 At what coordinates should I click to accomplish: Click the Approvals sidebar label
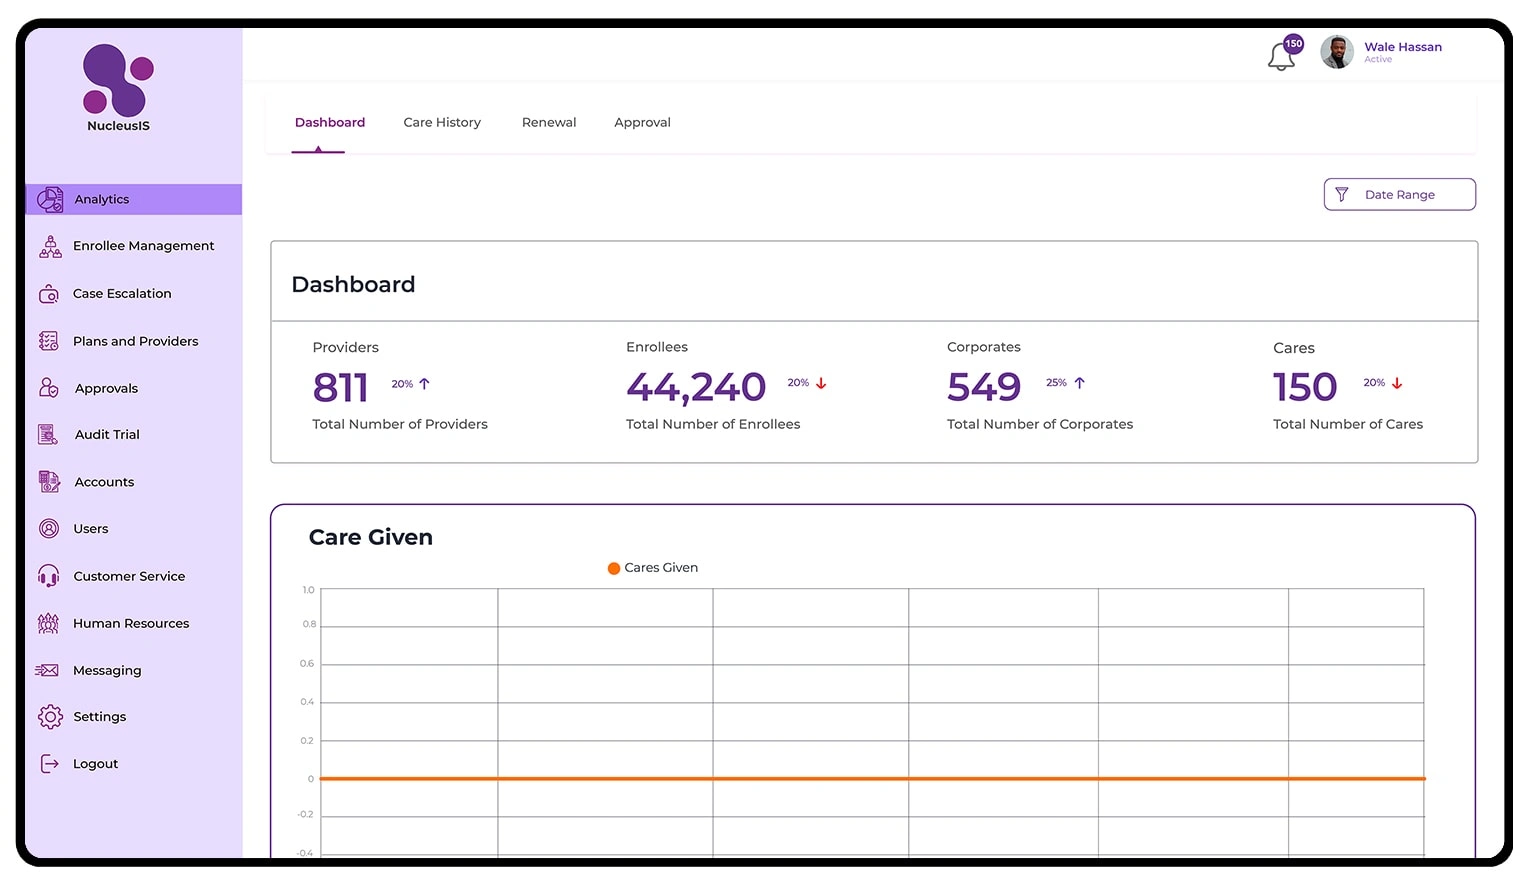pos(106,389)
